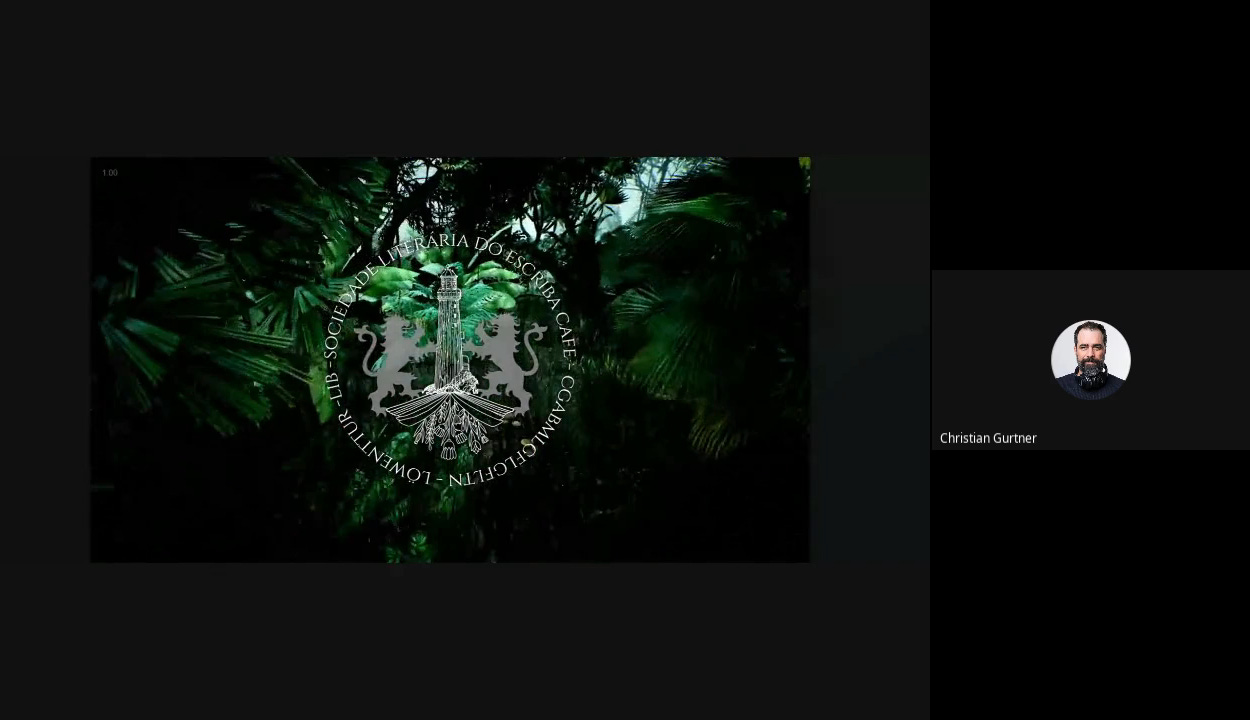Click Christian Gurtner's profile avatar
Viewport: 1250px width, 720px height.
click(x=1090, y=360)
